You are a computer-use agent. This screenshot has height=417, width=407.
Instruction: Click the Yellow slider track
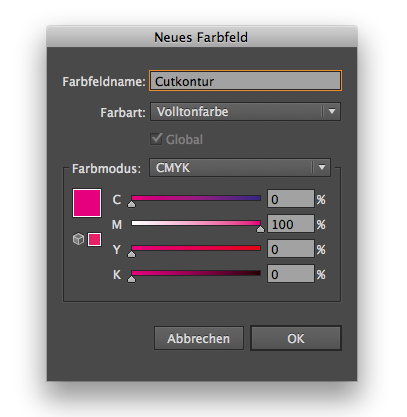(x=196, y=248)
